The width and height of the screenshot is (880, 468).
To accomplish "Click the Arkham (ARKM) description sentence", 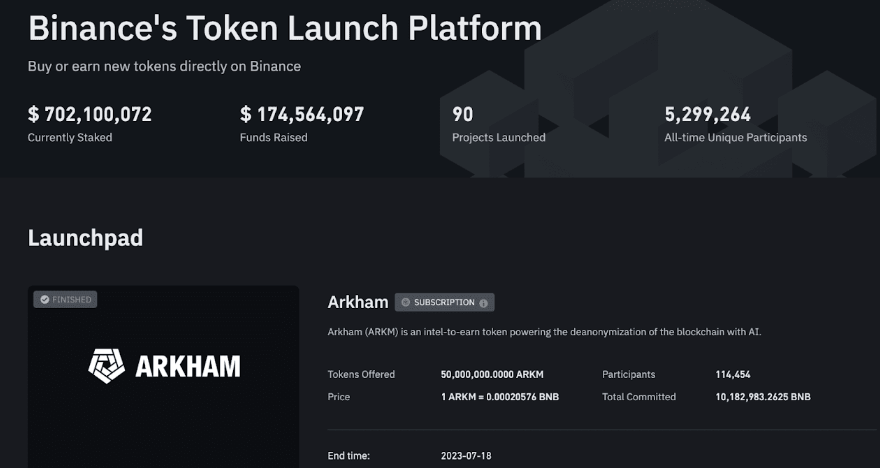I will [544, 332].
